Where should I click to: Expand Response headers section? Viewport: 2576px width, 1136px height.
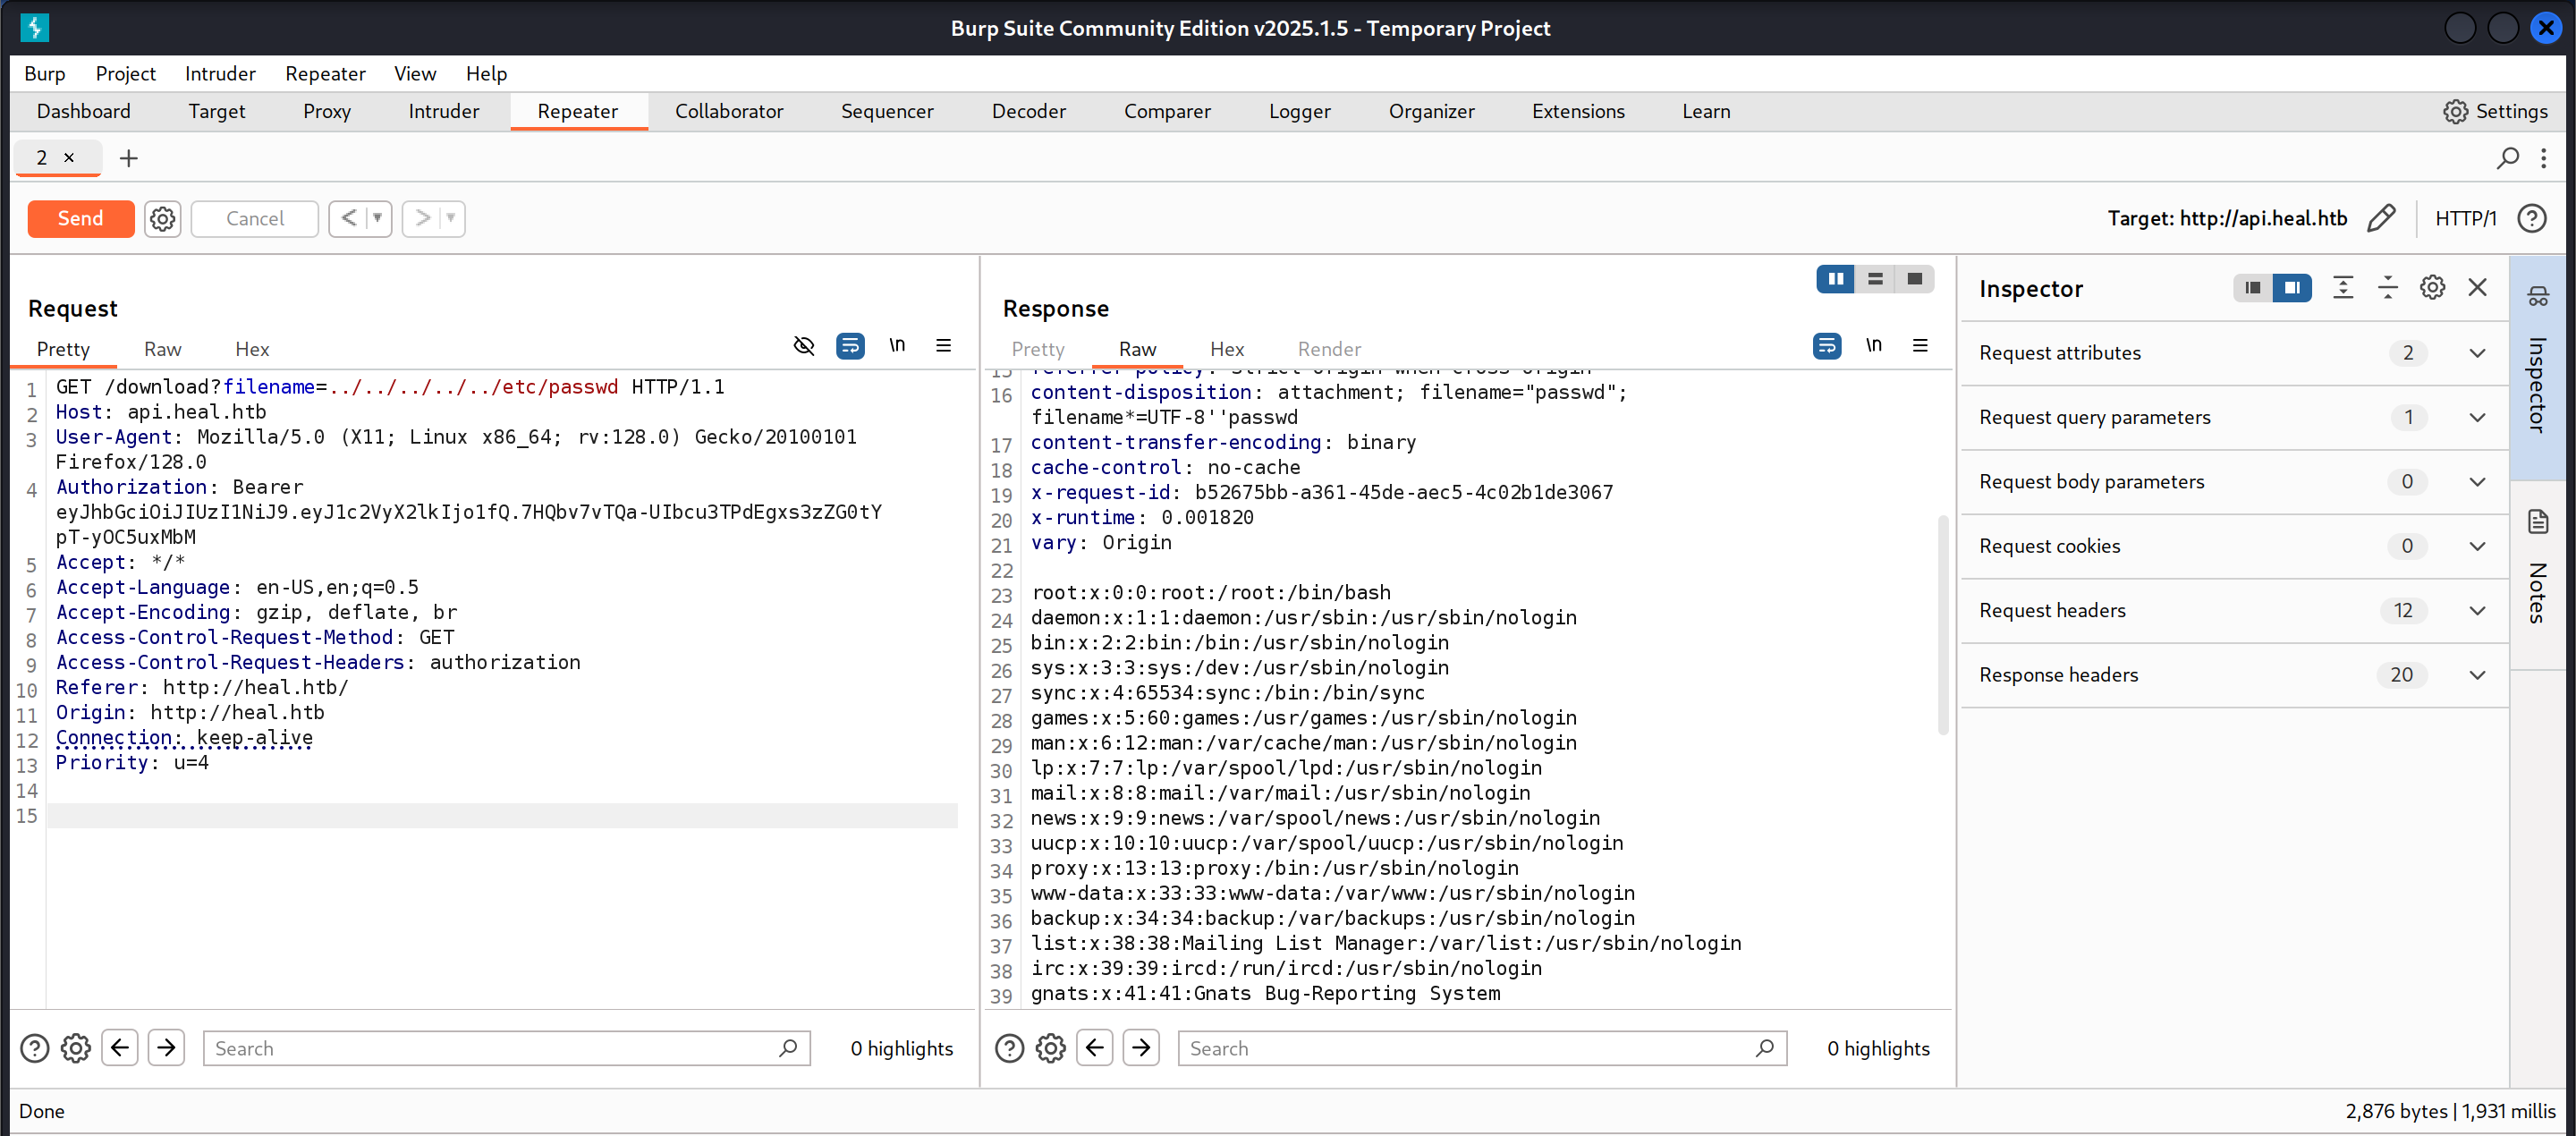coord(2477,675)
